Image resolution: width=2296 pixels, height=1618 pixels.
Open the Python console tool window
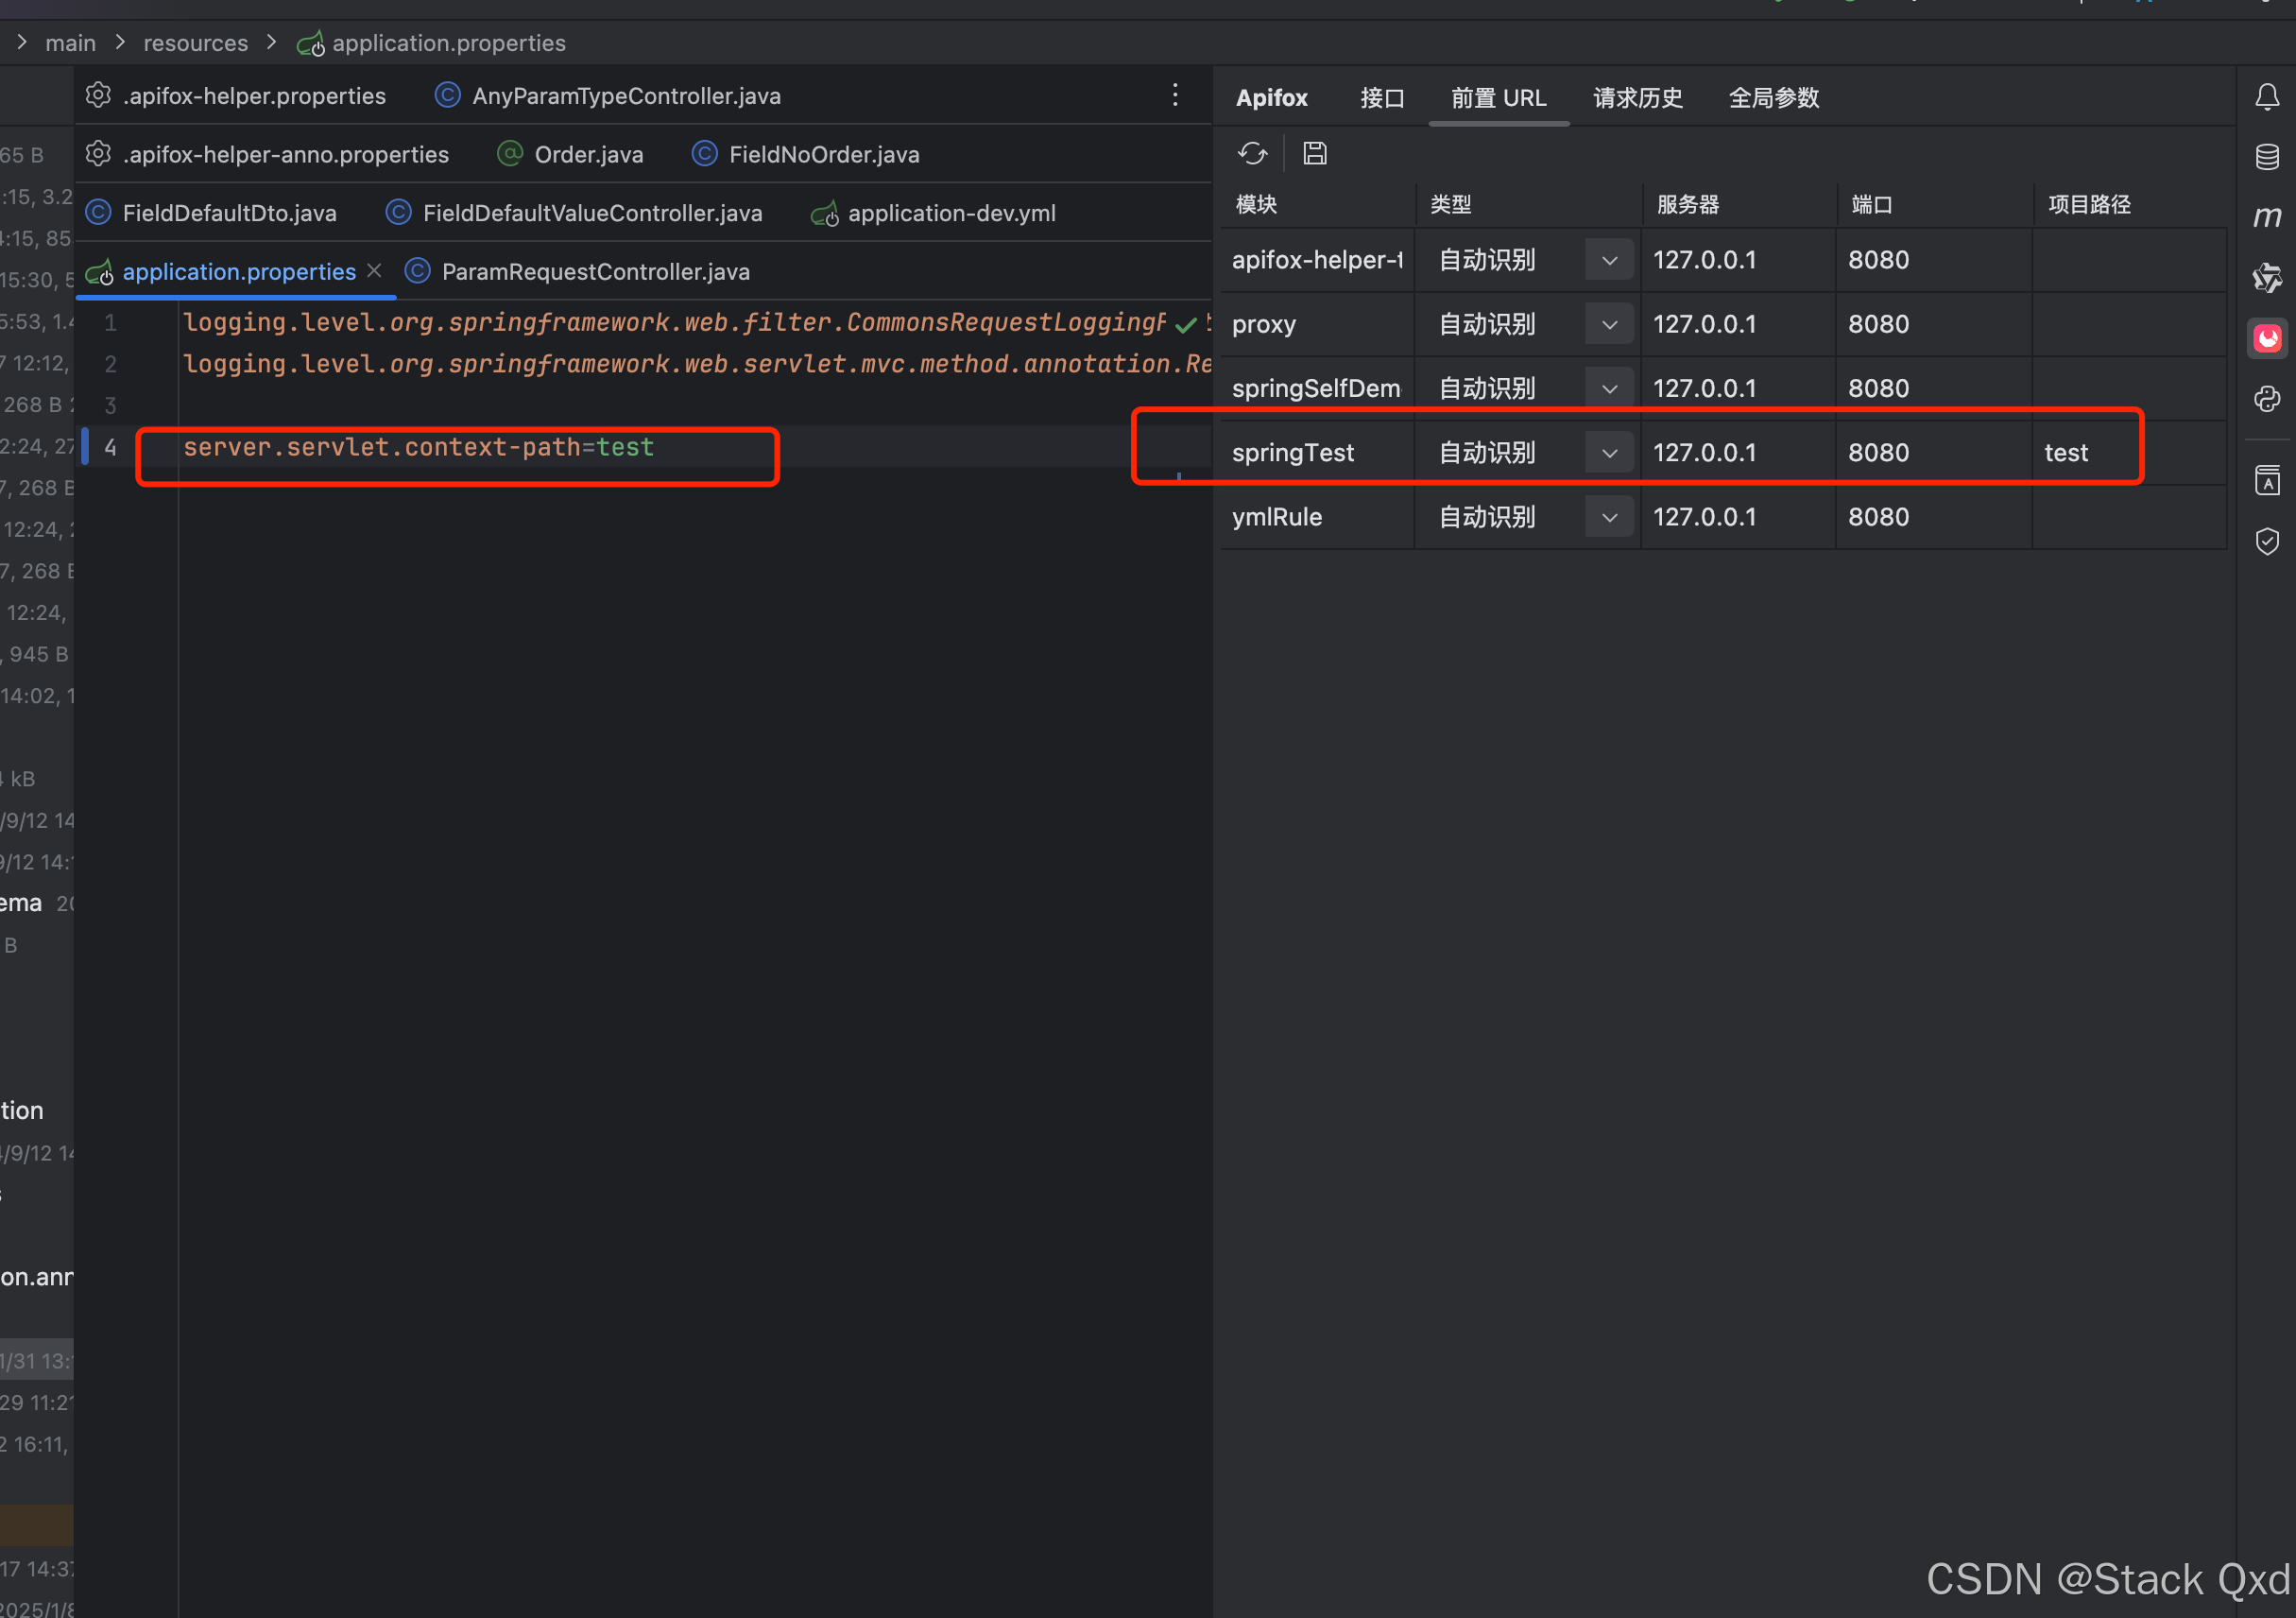[x=2266, y=399]
